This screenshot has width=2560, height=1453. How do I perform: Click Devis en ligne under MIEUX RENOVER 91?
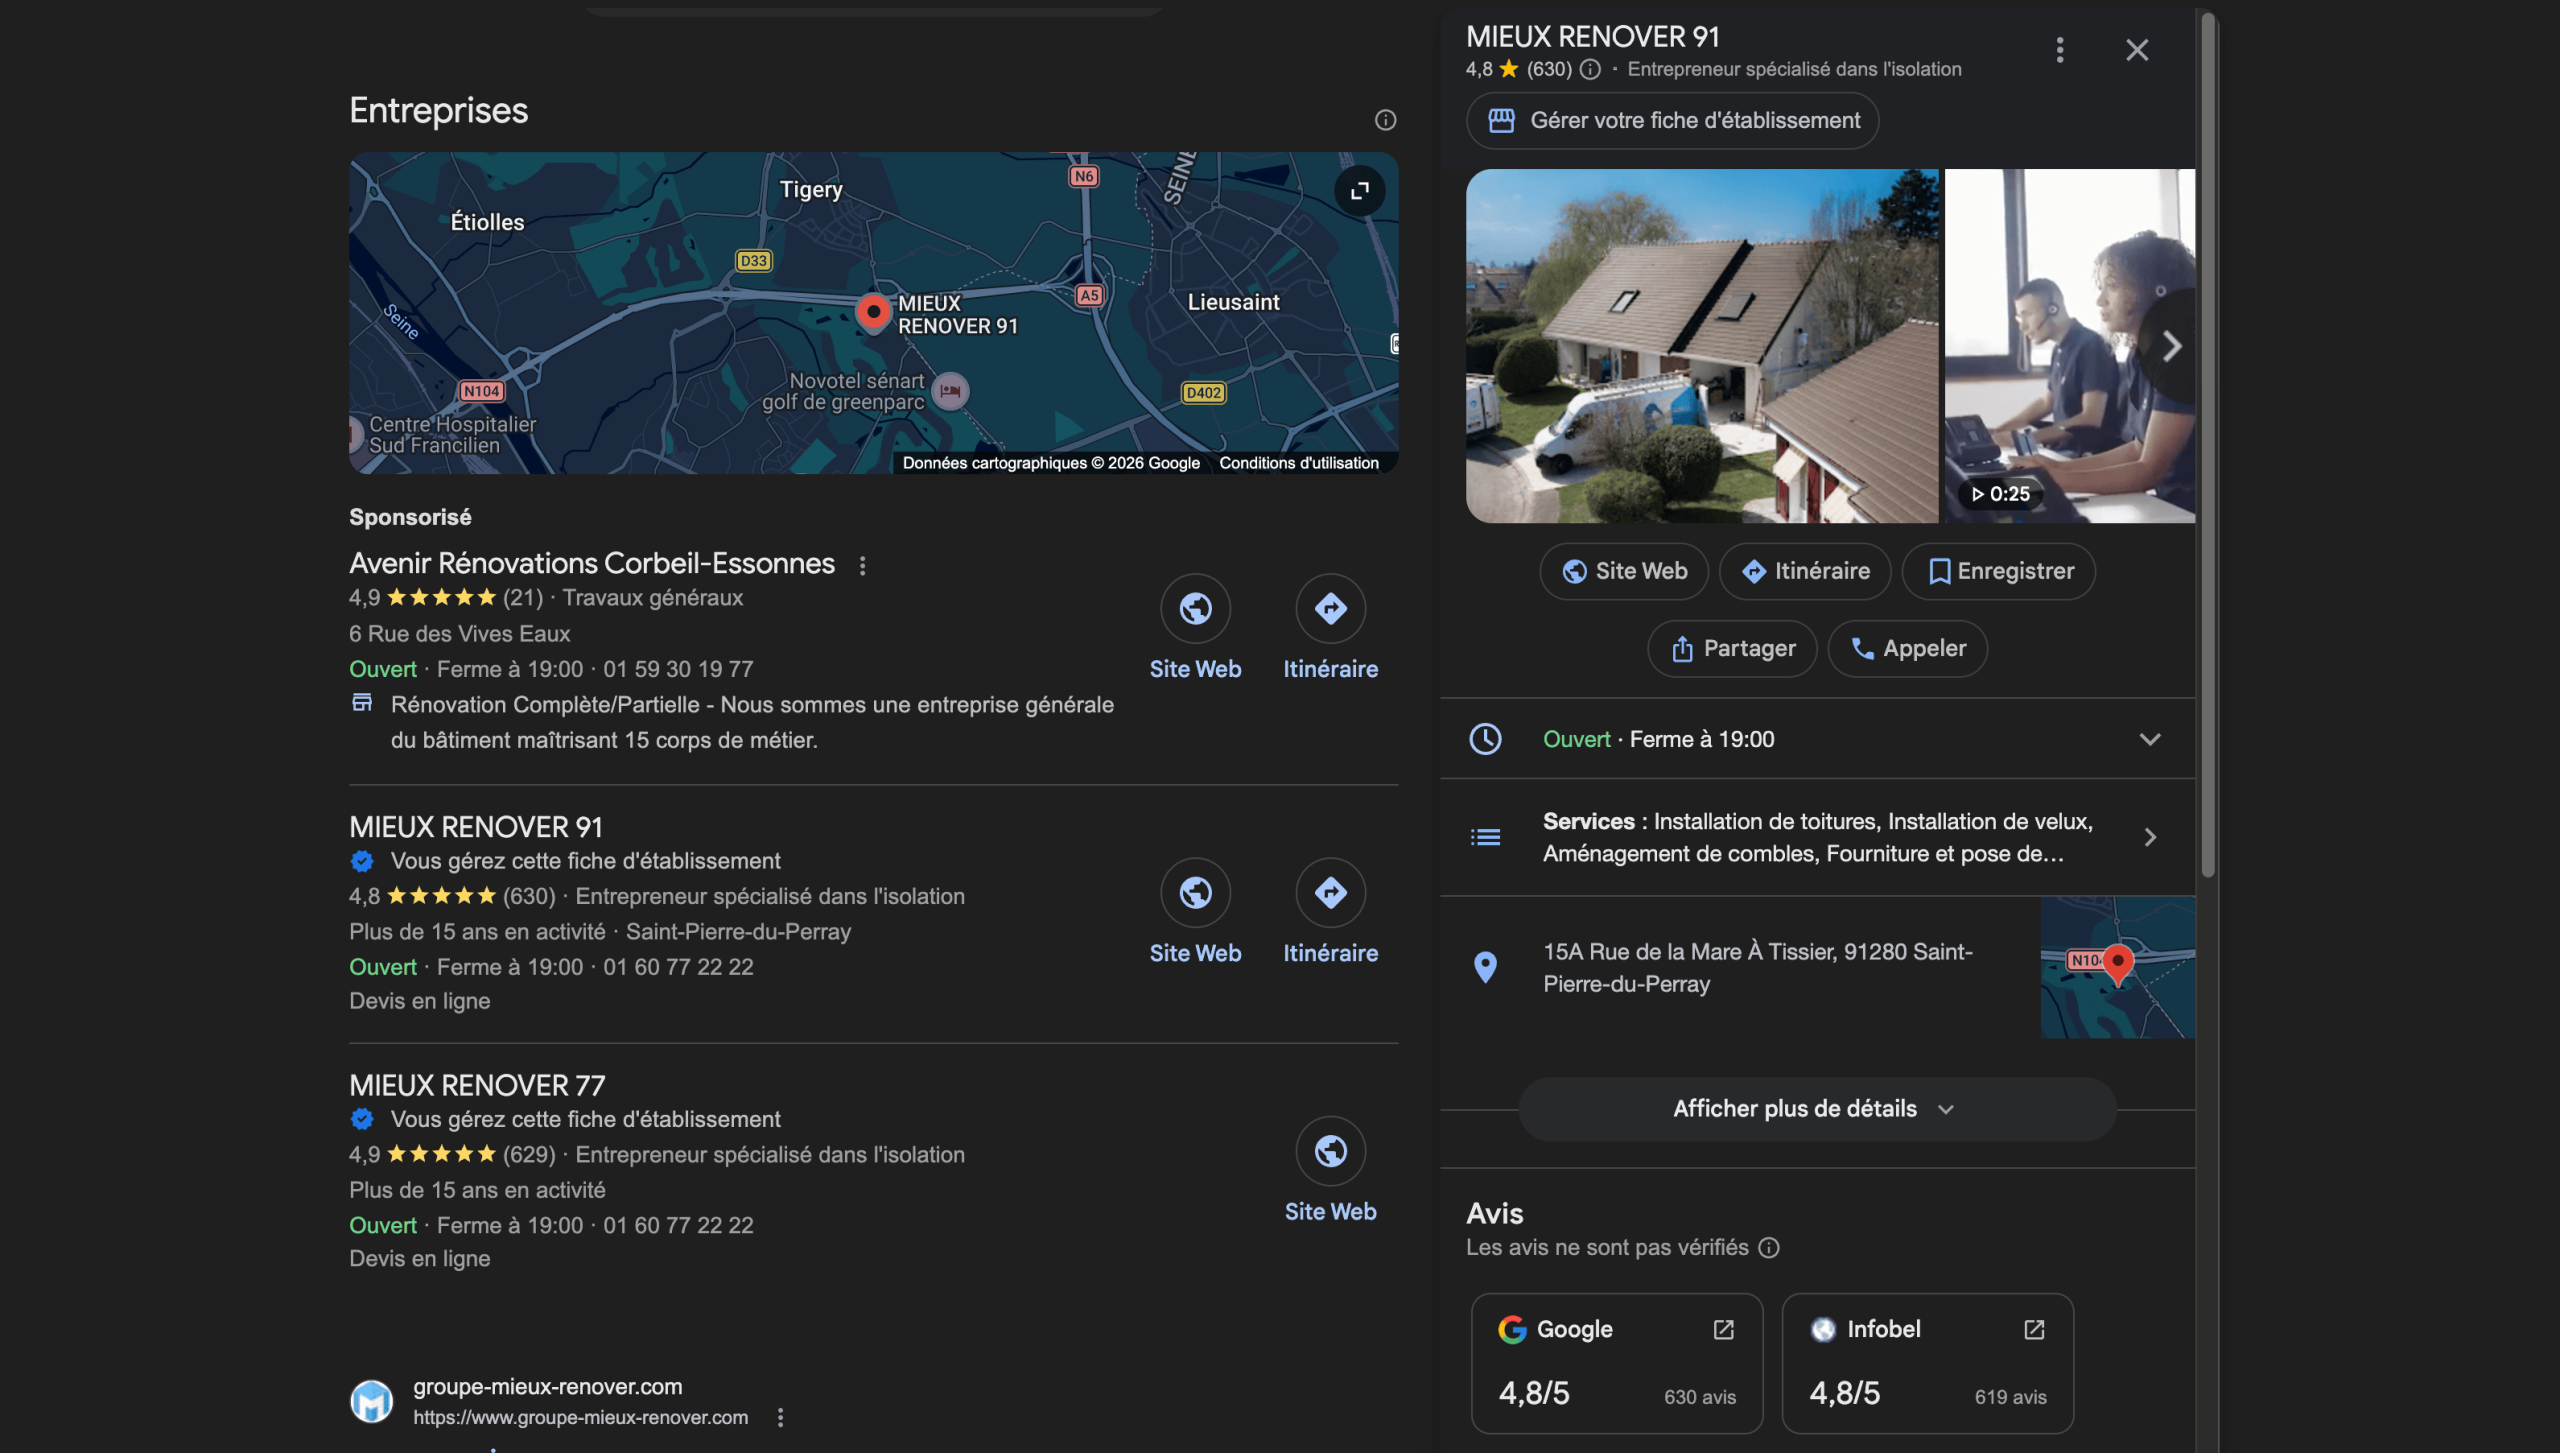point(420,1001)
